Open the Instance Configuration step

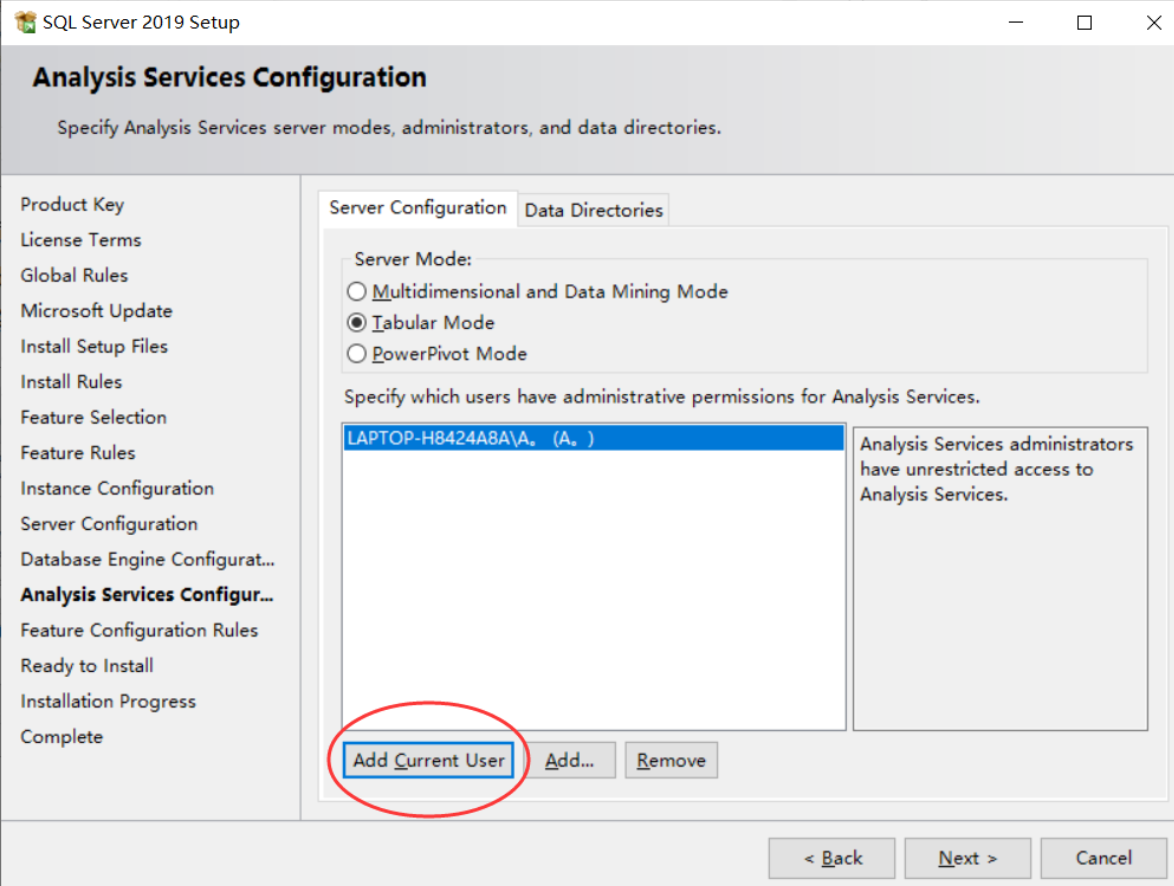click(x=117, y=488)
